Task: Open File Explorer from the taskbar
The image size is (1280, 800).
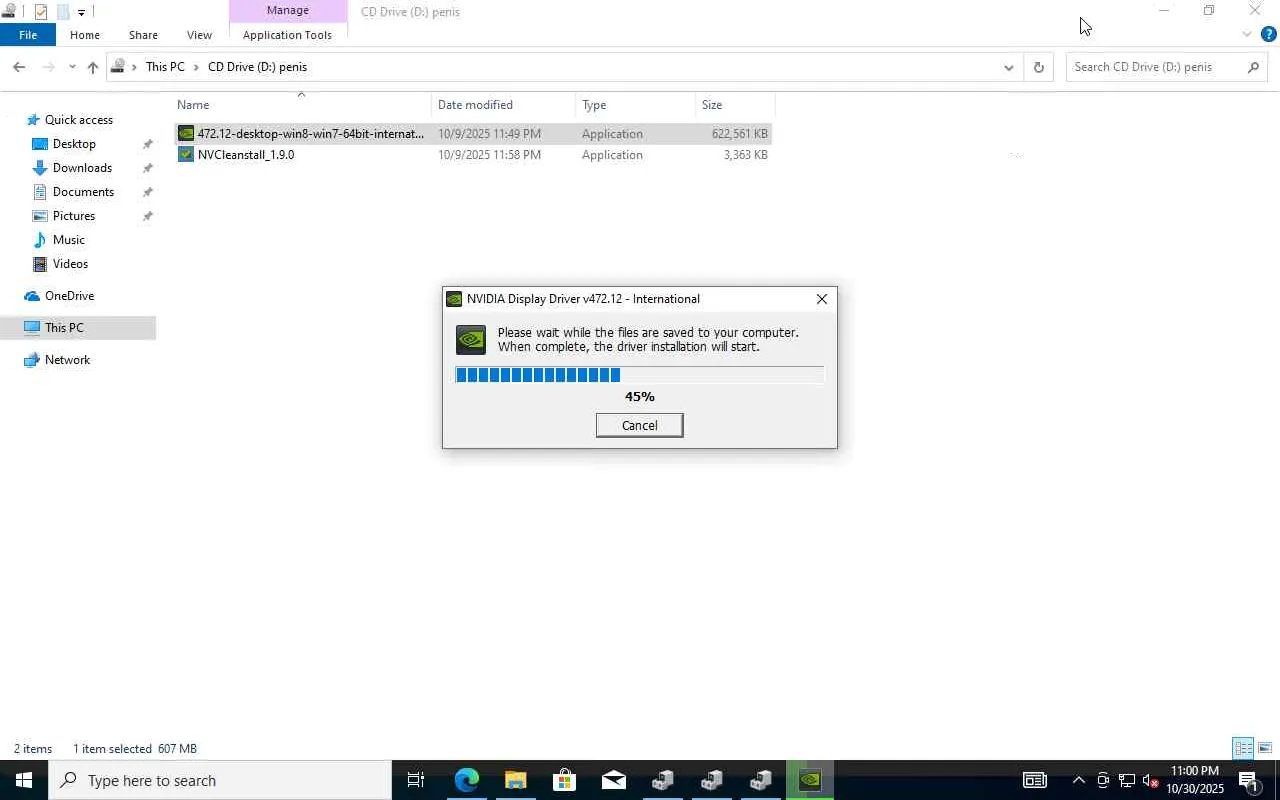Action: tap(515, 780)
